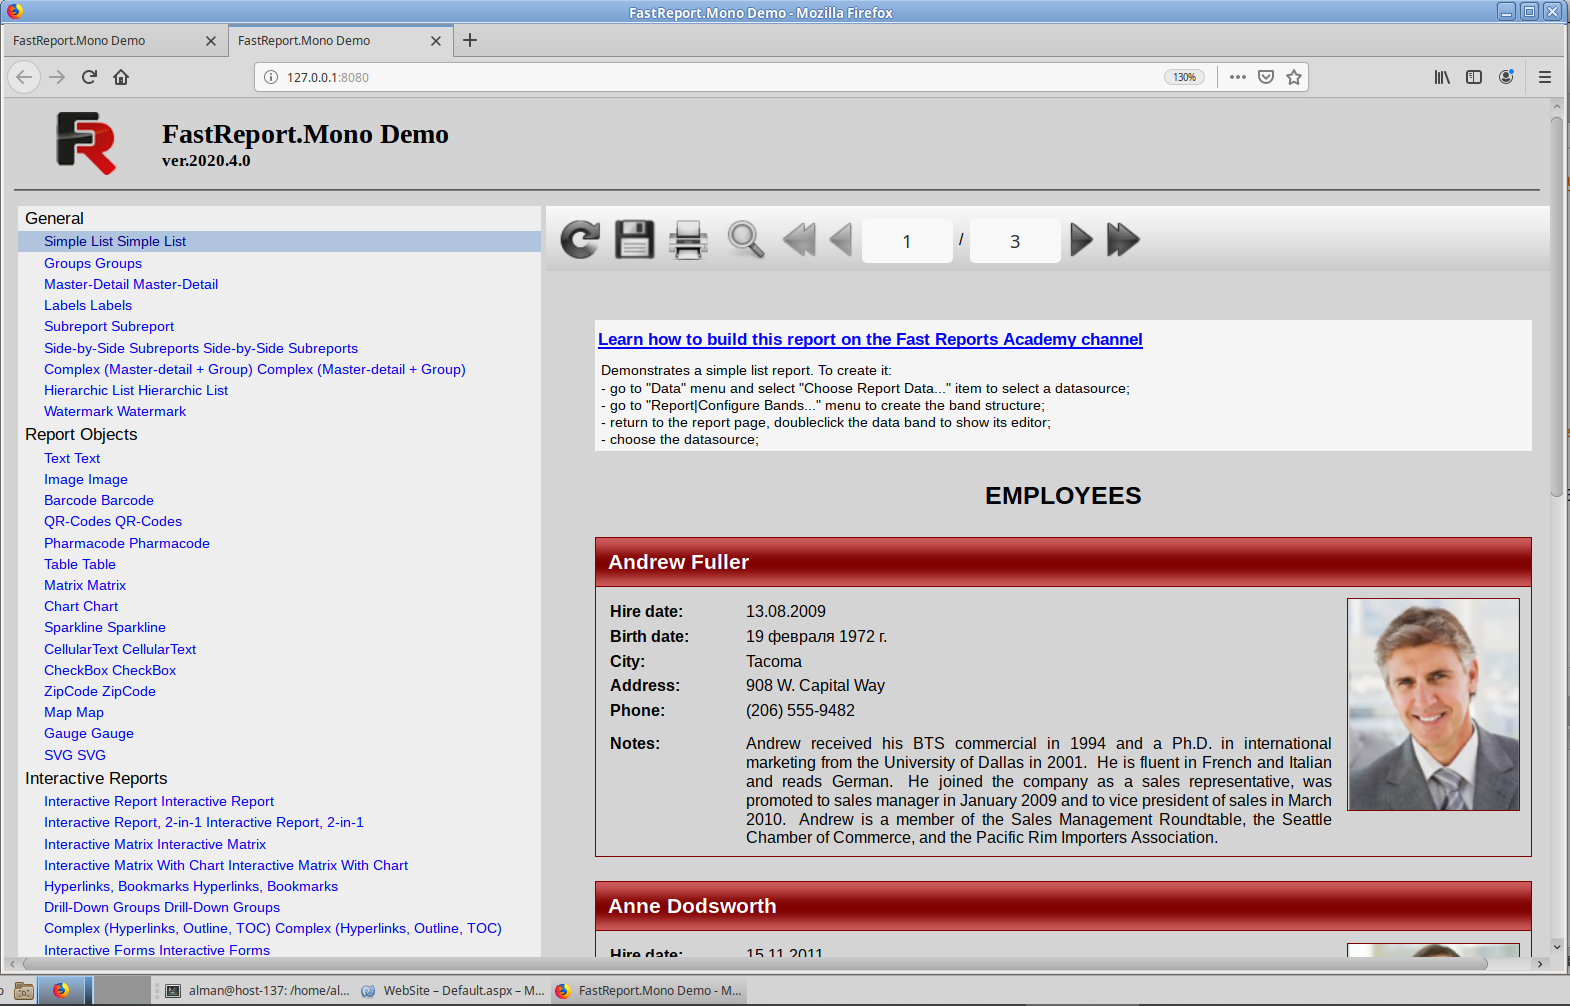This screenshot has height=1006, width=1570.
Task: Open the QR-Codes report
Action: pos(113,521)
